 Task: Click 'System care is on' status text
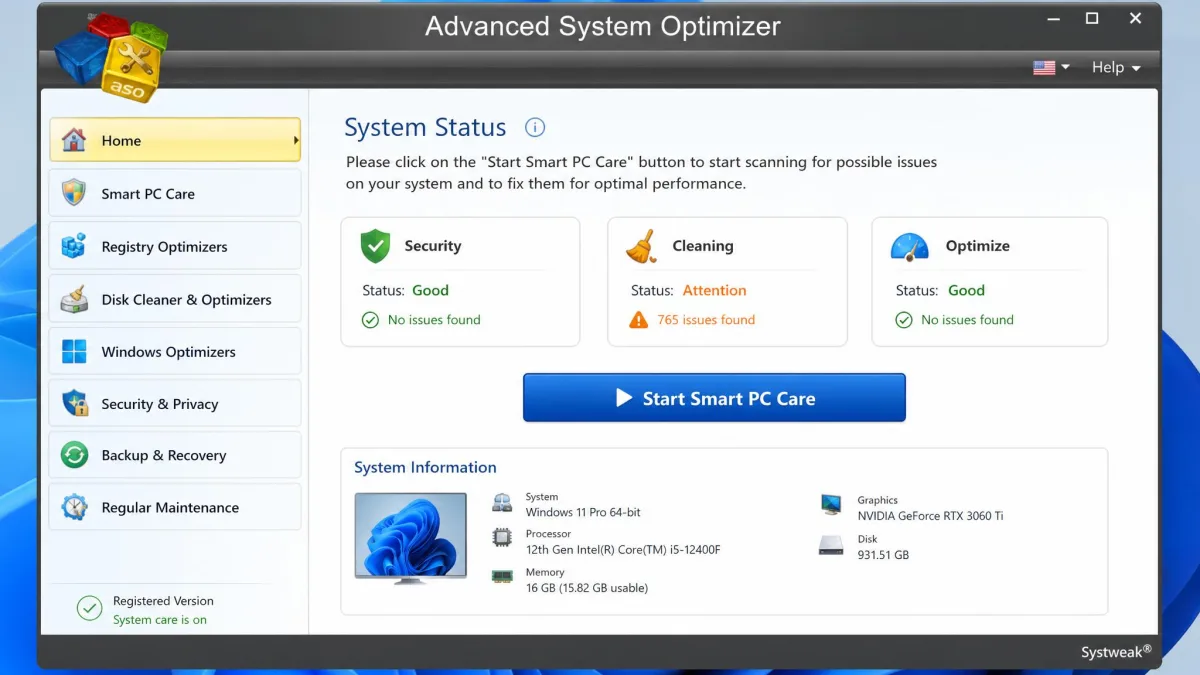tap(160, 620)
